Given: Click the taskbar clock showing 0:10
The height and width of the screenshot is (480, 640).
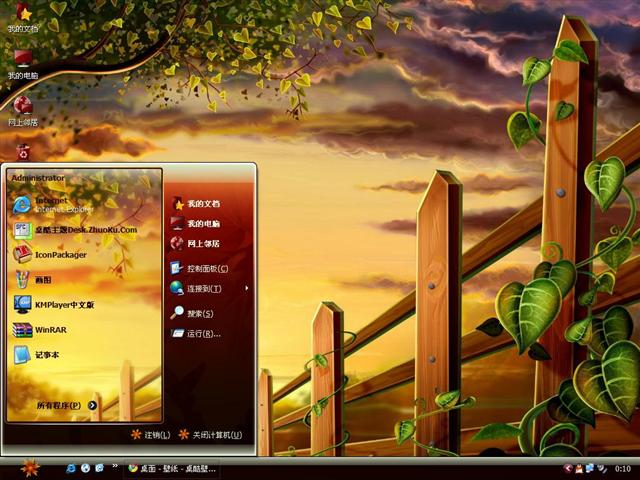Looking at the screenshot, I should 622,469.
